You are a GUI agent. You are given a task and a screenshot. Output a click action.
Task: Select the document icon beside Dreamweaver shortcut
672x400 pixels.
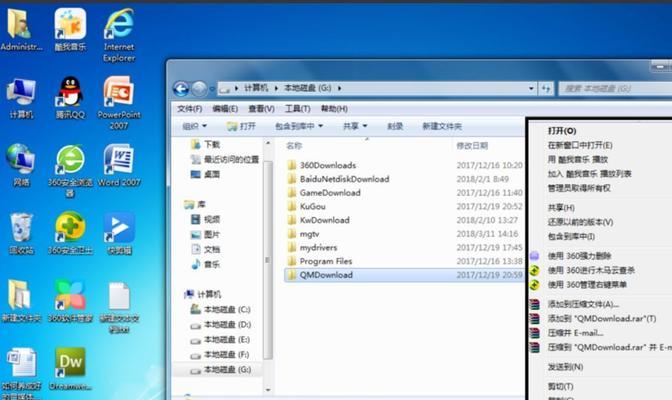coord(21,373)
